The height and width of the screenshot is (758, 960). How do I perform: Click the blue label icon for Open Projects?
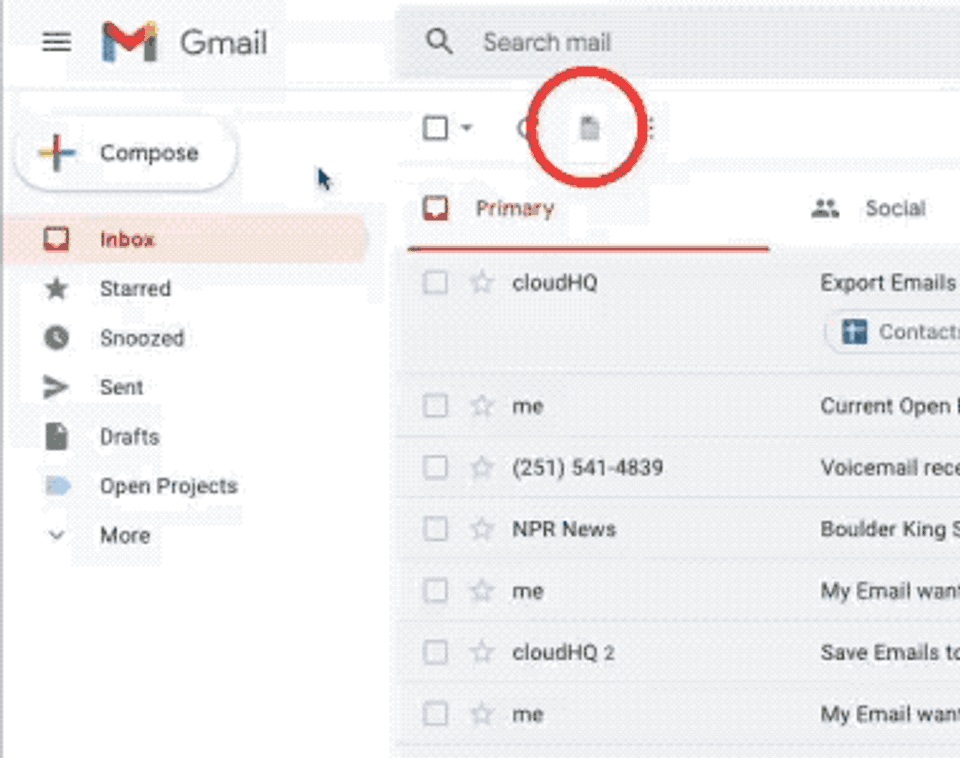tap(58, 486)
